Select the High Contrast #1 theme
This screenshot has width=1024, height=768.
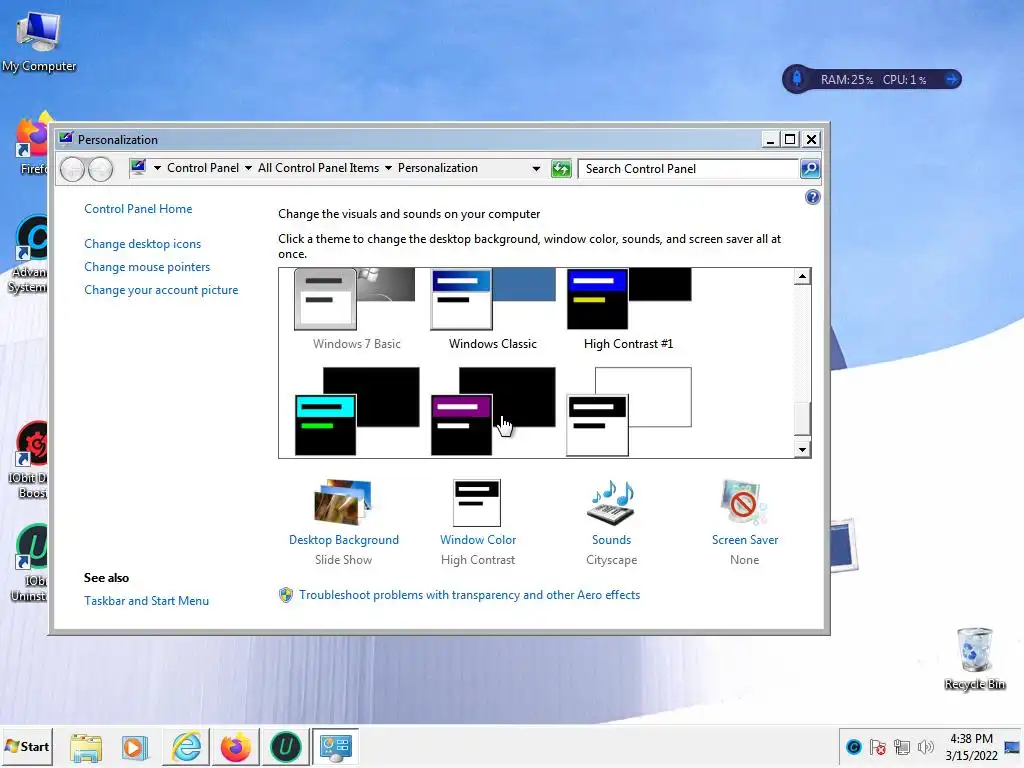click(x=628, y=309)
